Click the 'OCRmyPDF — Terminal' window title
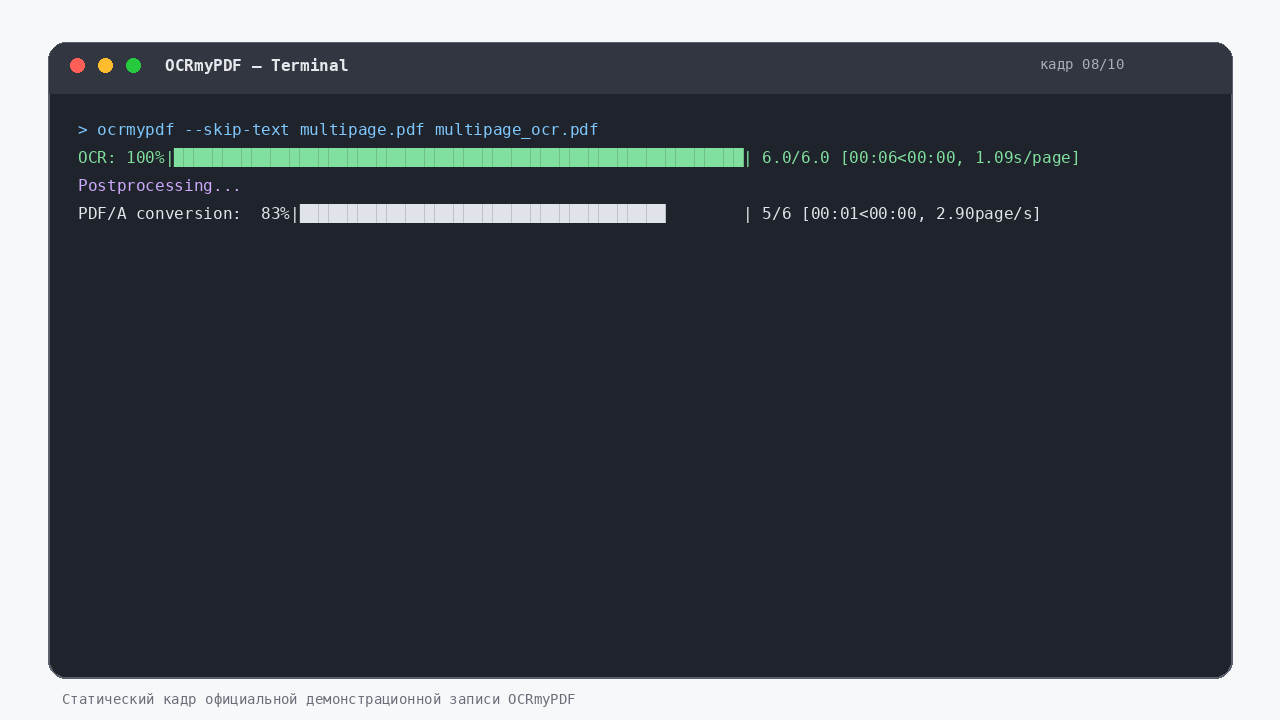The width and height of the screenshot is (1280, 720). (x=257, y=66)
